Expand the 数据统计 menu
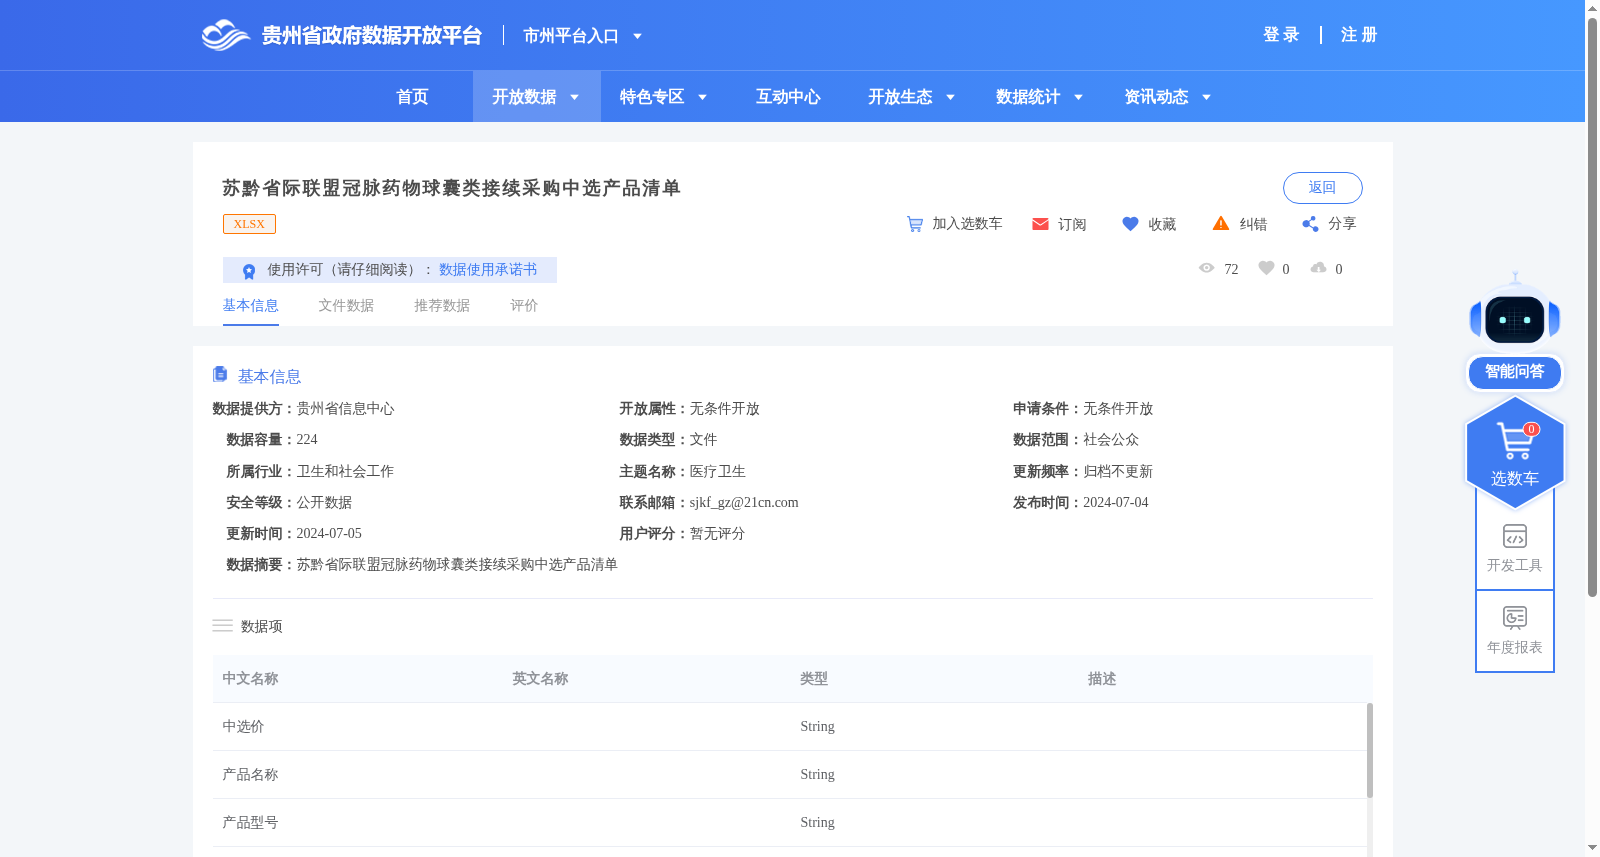1600x857 pixels. pos(1039,97)
